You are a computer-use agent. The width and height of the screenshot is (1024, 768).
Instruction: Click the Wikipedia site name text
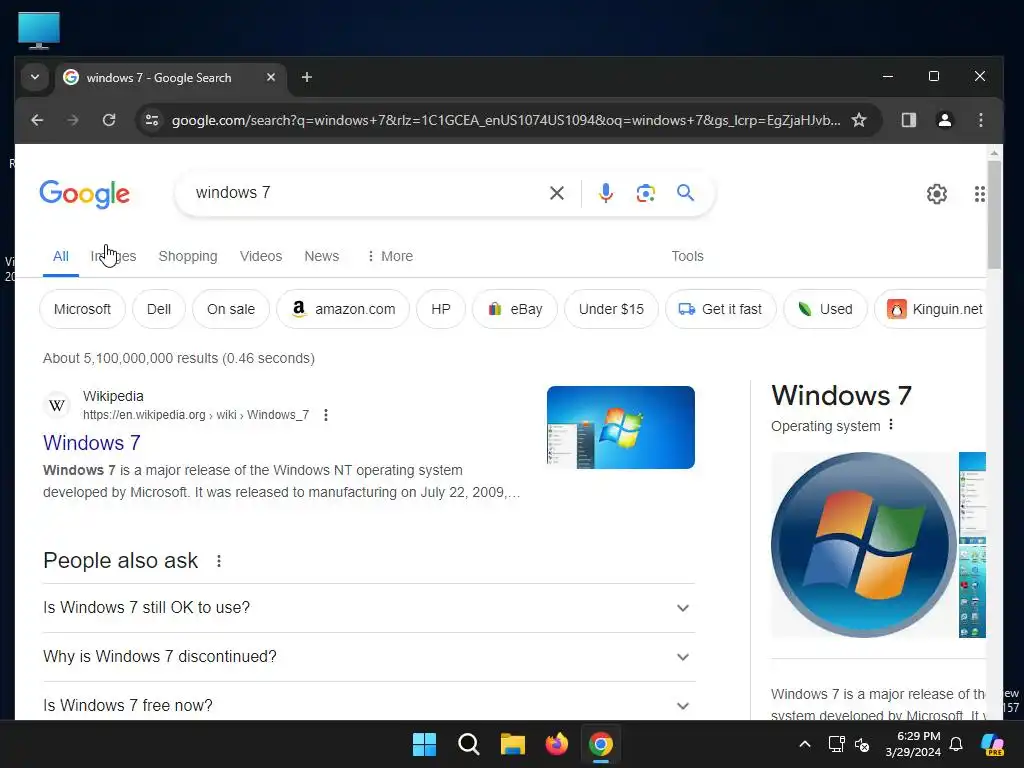tap(113, 396)
